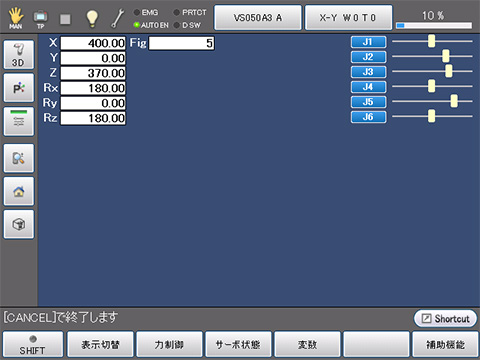The image size is (480, 360).
Task: Select the J5 joint button
Action: pyautogui.click(x=368, y=102)
